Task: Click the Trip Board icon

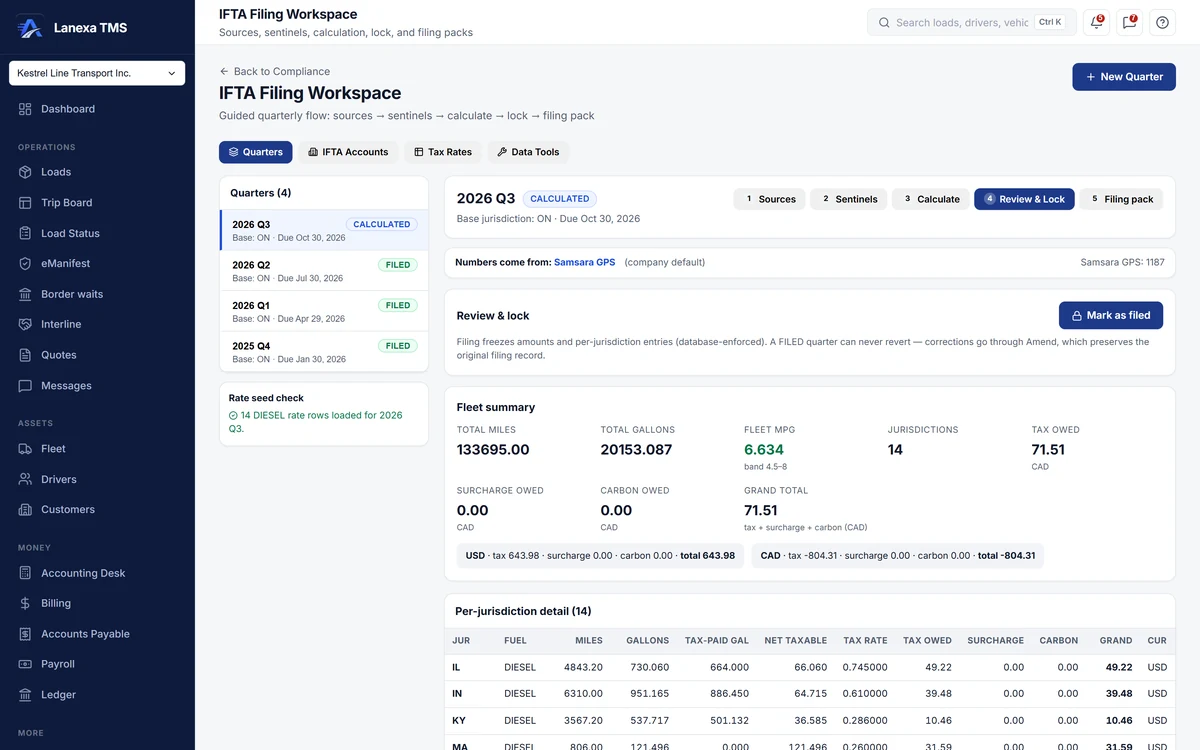Action: tap(25, 203)
